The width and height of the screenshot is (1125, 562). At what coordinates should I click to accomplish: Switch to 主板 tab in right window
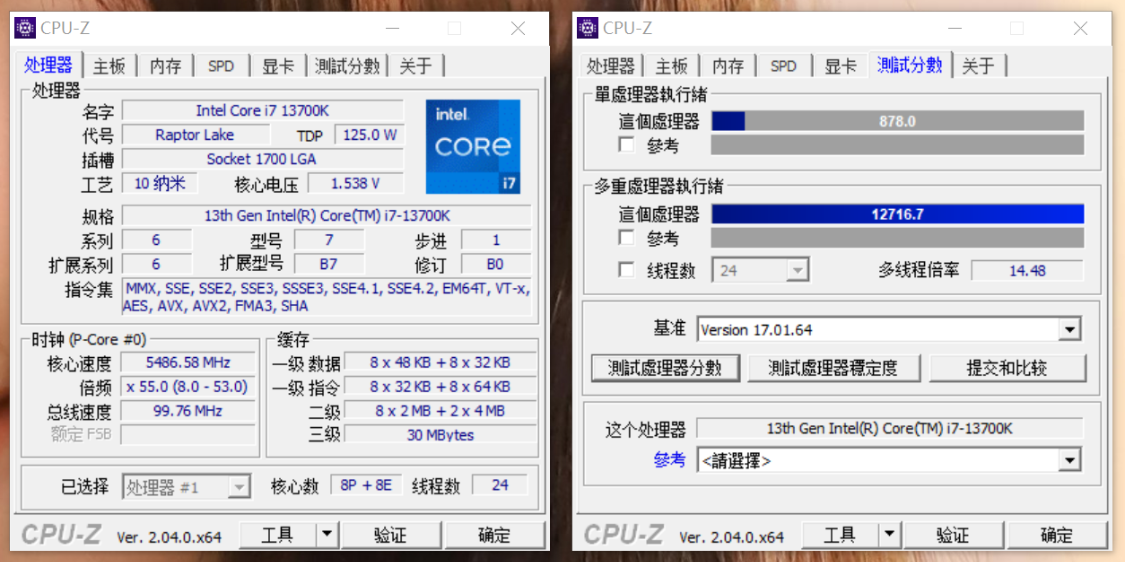pyautogui.click(x=672, y=67)
